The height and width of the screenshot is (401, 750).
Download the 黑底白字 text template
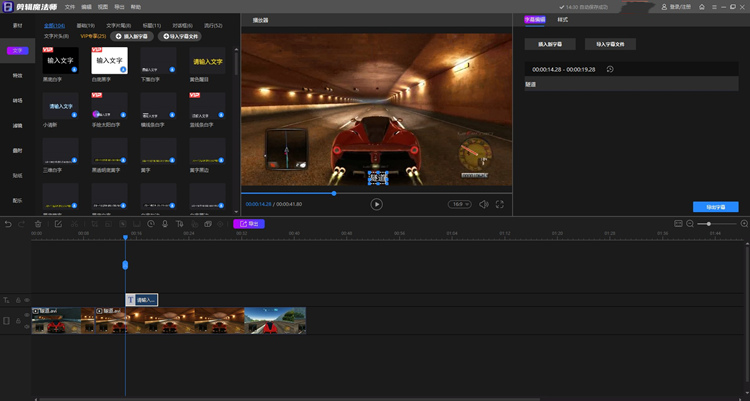[x=74, y=69]
